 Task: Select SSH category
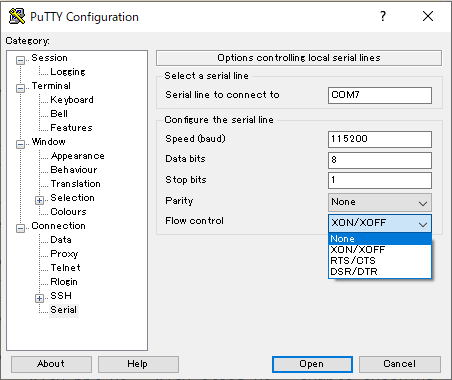(61, 296)
